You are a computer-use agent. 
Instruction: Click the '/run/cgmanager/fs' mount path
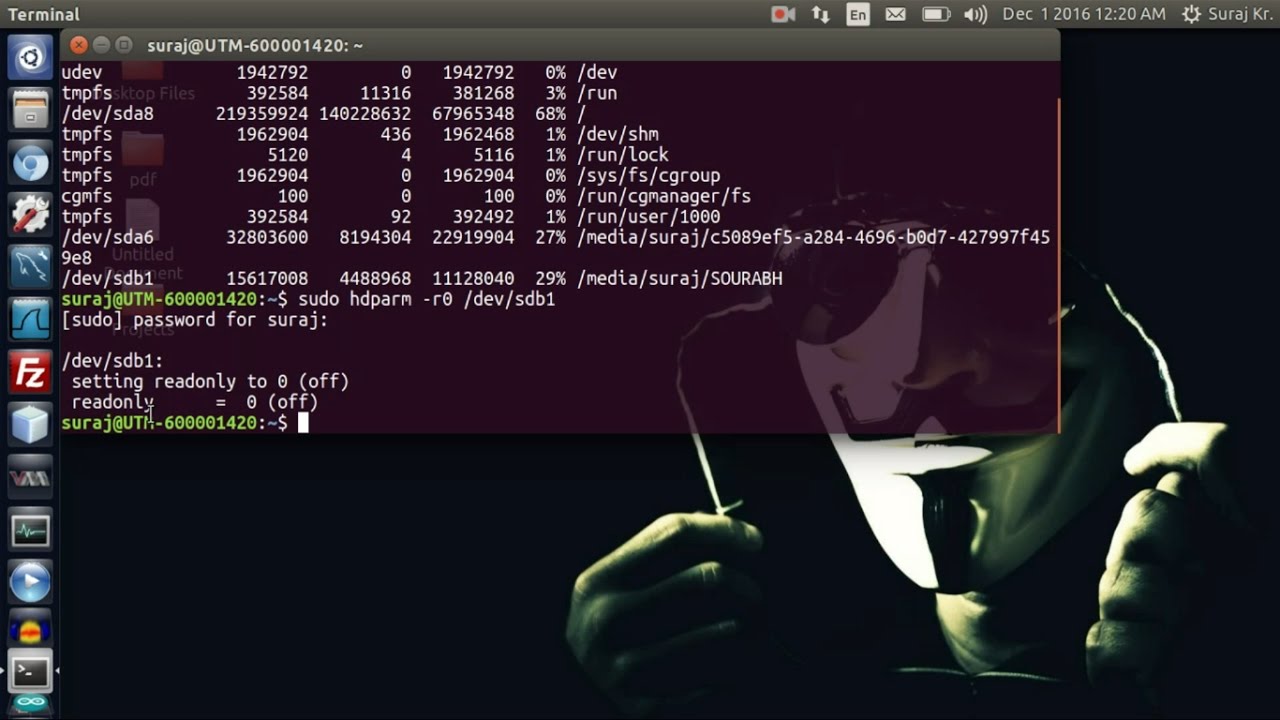pyautogui.click(x=664, y=197)
